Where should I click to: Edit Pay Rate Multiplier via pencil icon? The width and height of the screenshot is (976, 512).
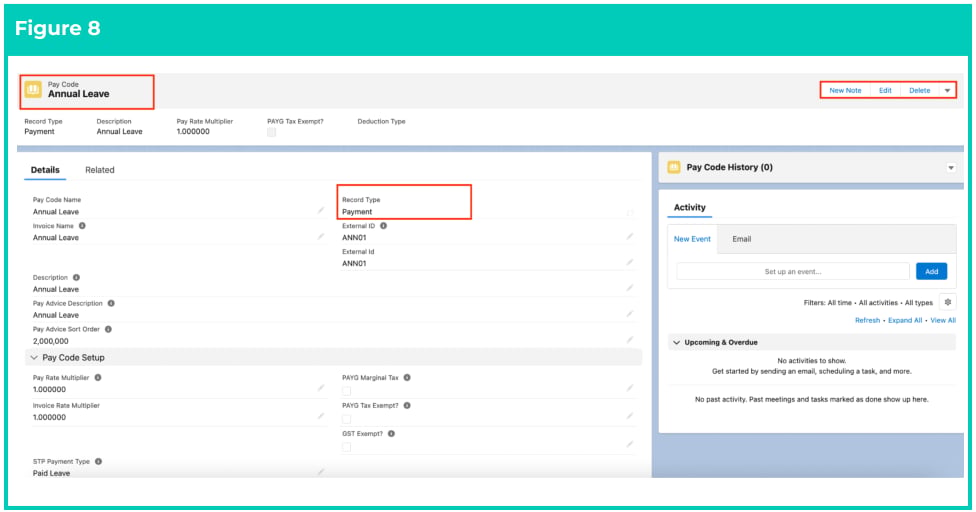tap(321, 388)
